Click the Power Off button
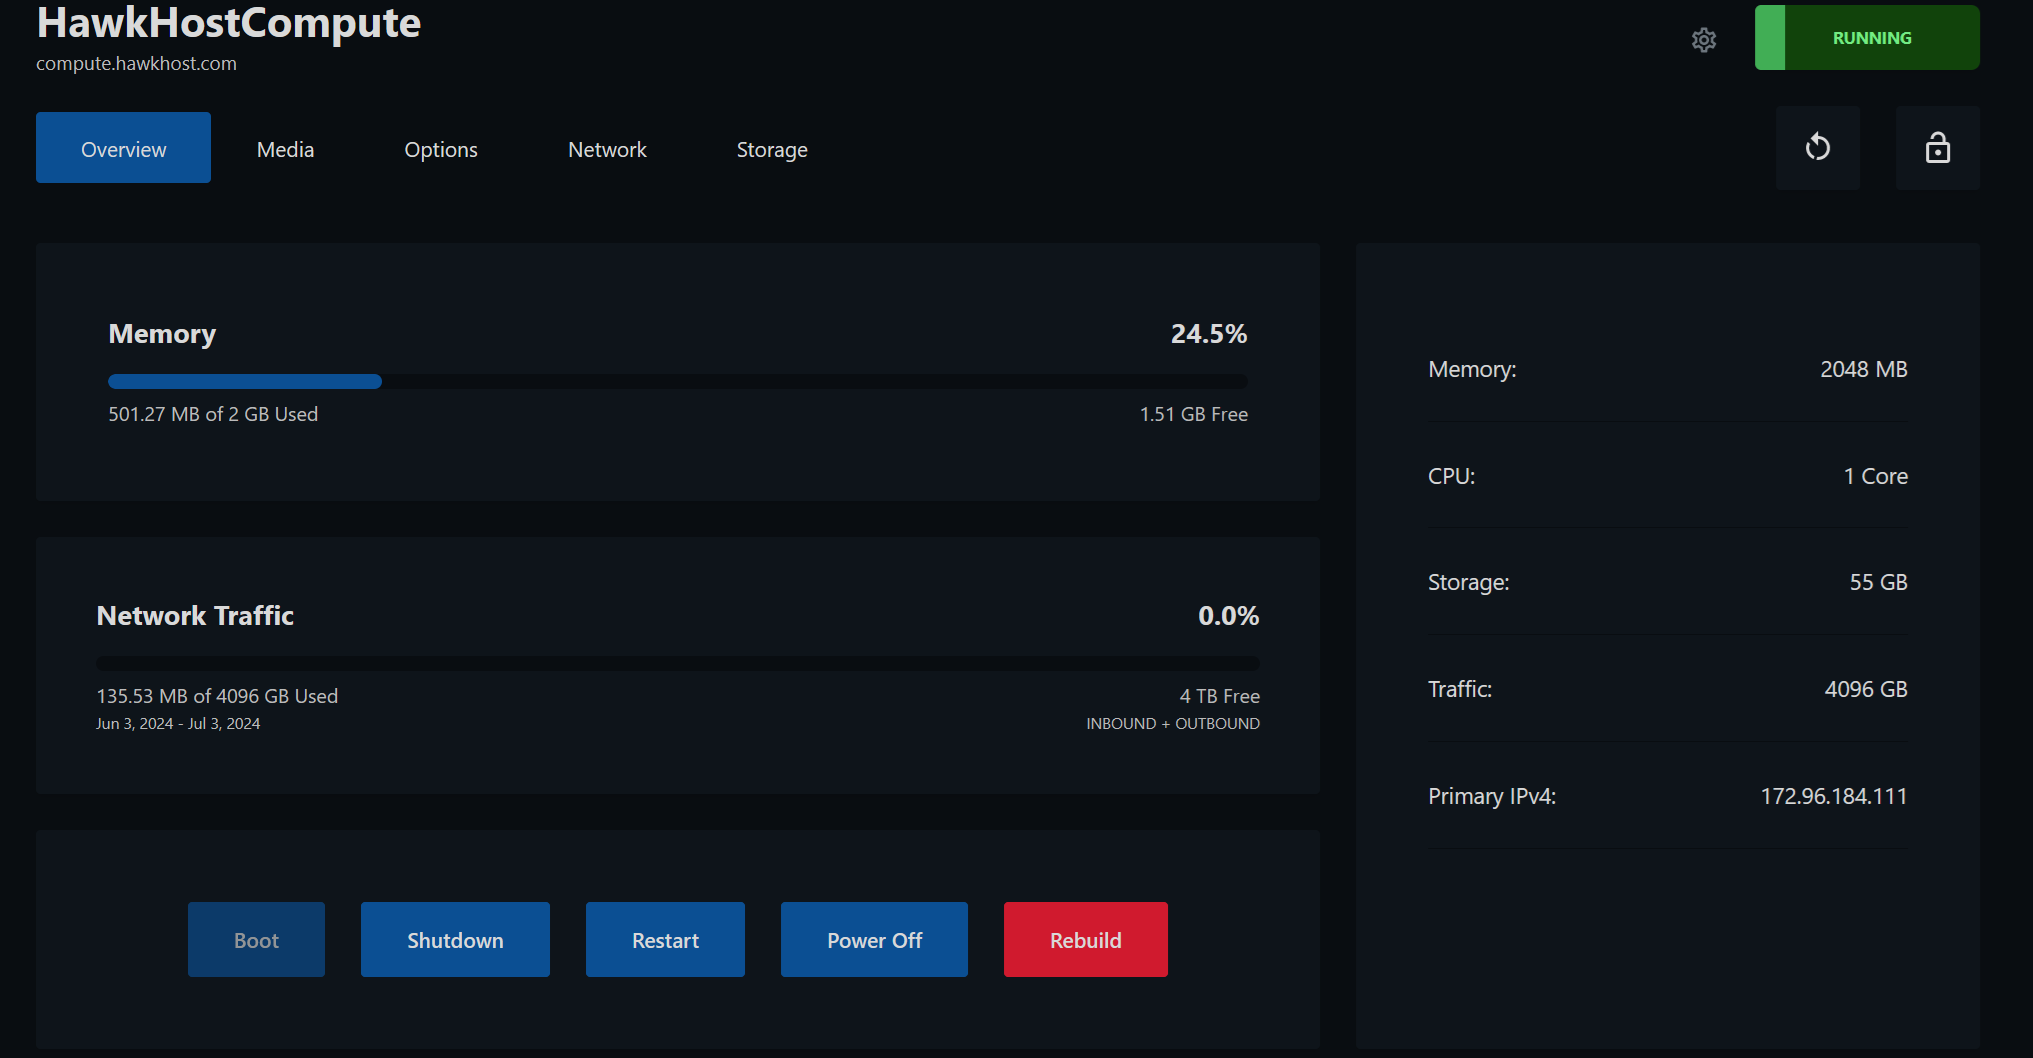The width and height of the screenshot is (2033, 1058). 874,940
